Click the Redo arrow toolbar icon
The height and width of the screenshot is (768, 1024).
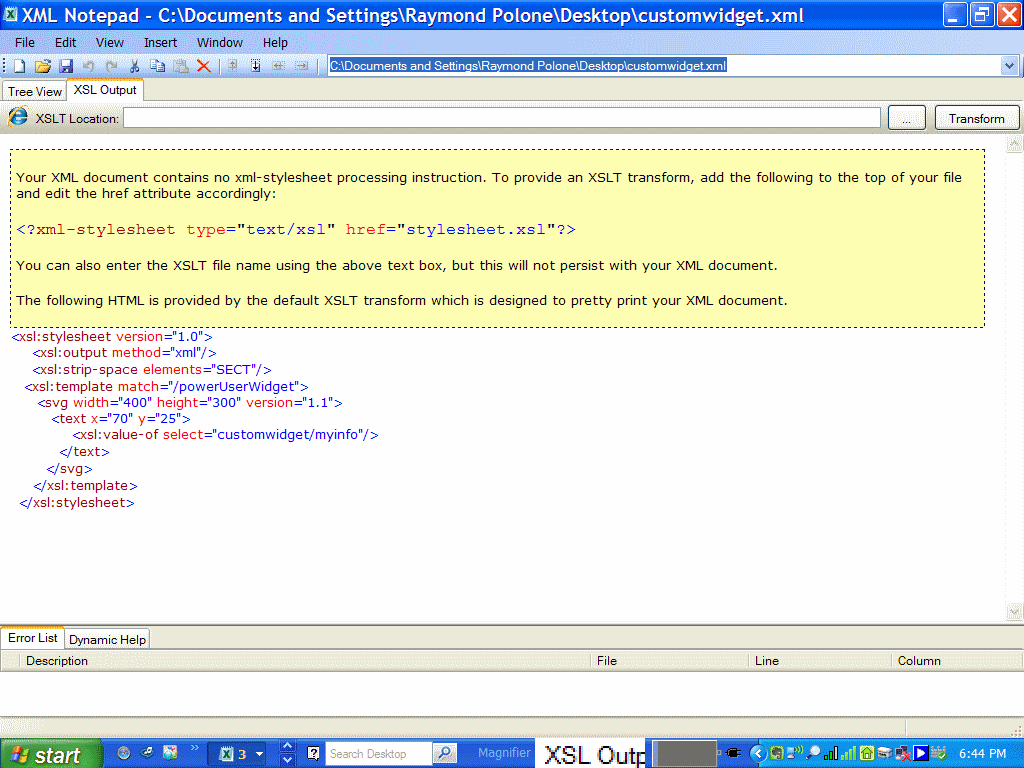click(x=112, y=66)
